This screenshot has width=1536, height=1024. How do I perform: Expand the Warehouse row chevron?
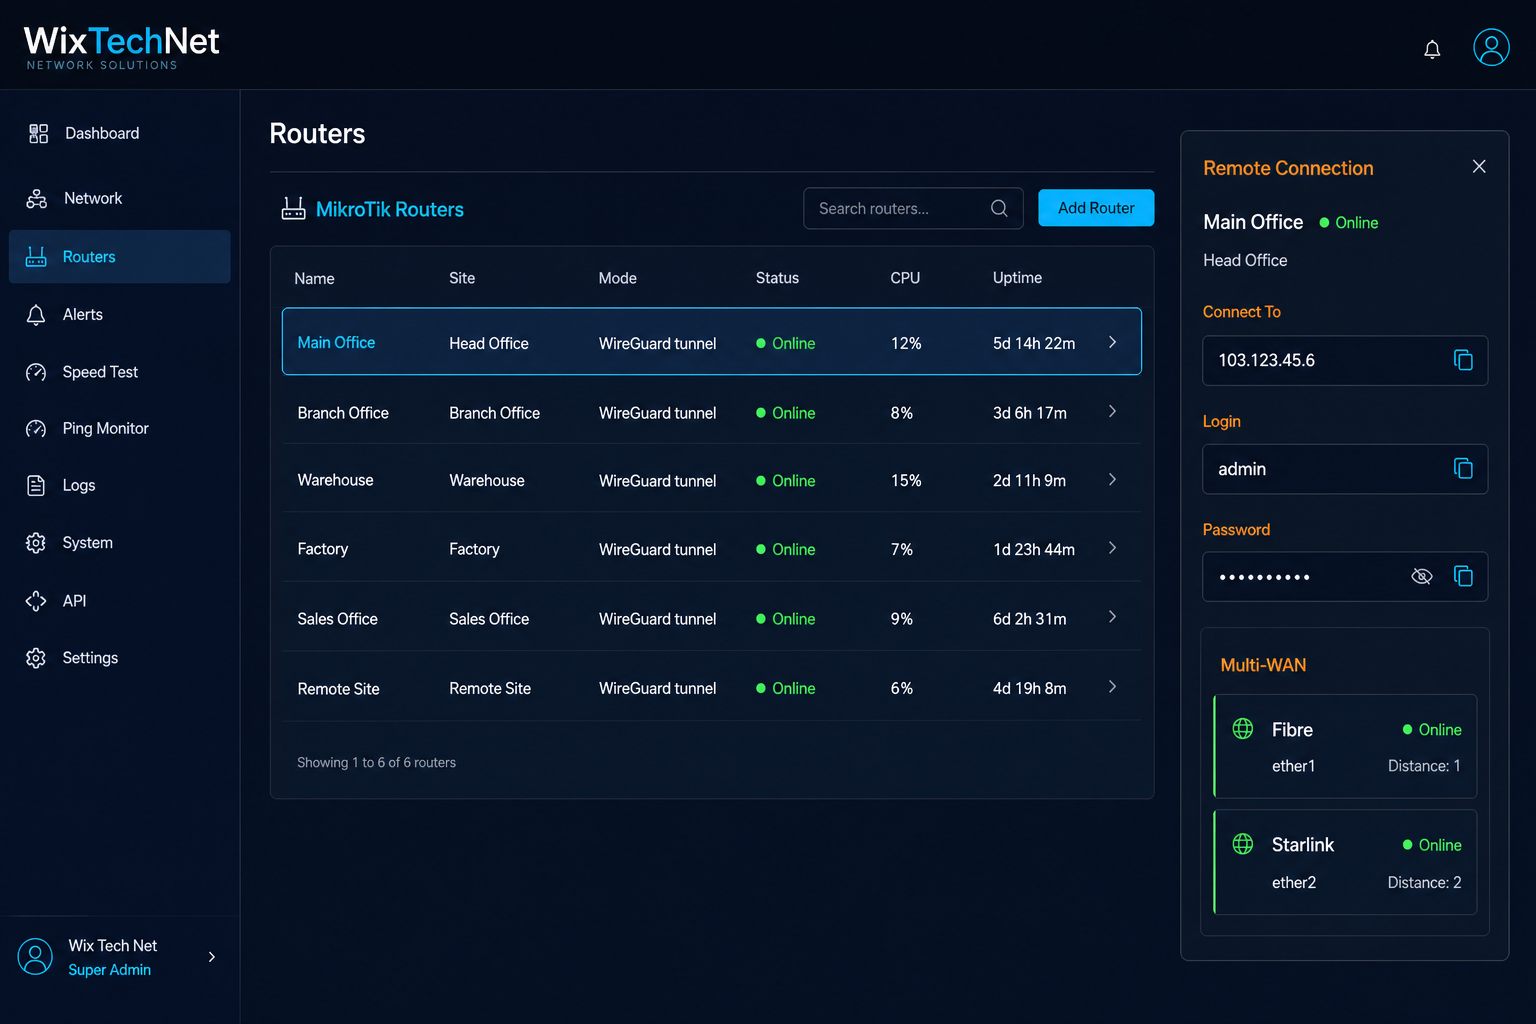point(1112,479)
